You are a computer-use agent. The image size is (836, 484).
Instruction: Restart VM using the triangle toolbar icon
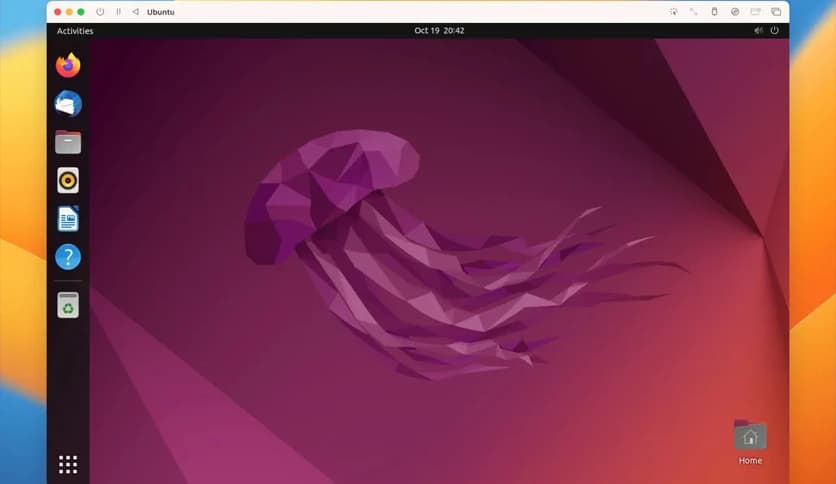click(135, 12)
